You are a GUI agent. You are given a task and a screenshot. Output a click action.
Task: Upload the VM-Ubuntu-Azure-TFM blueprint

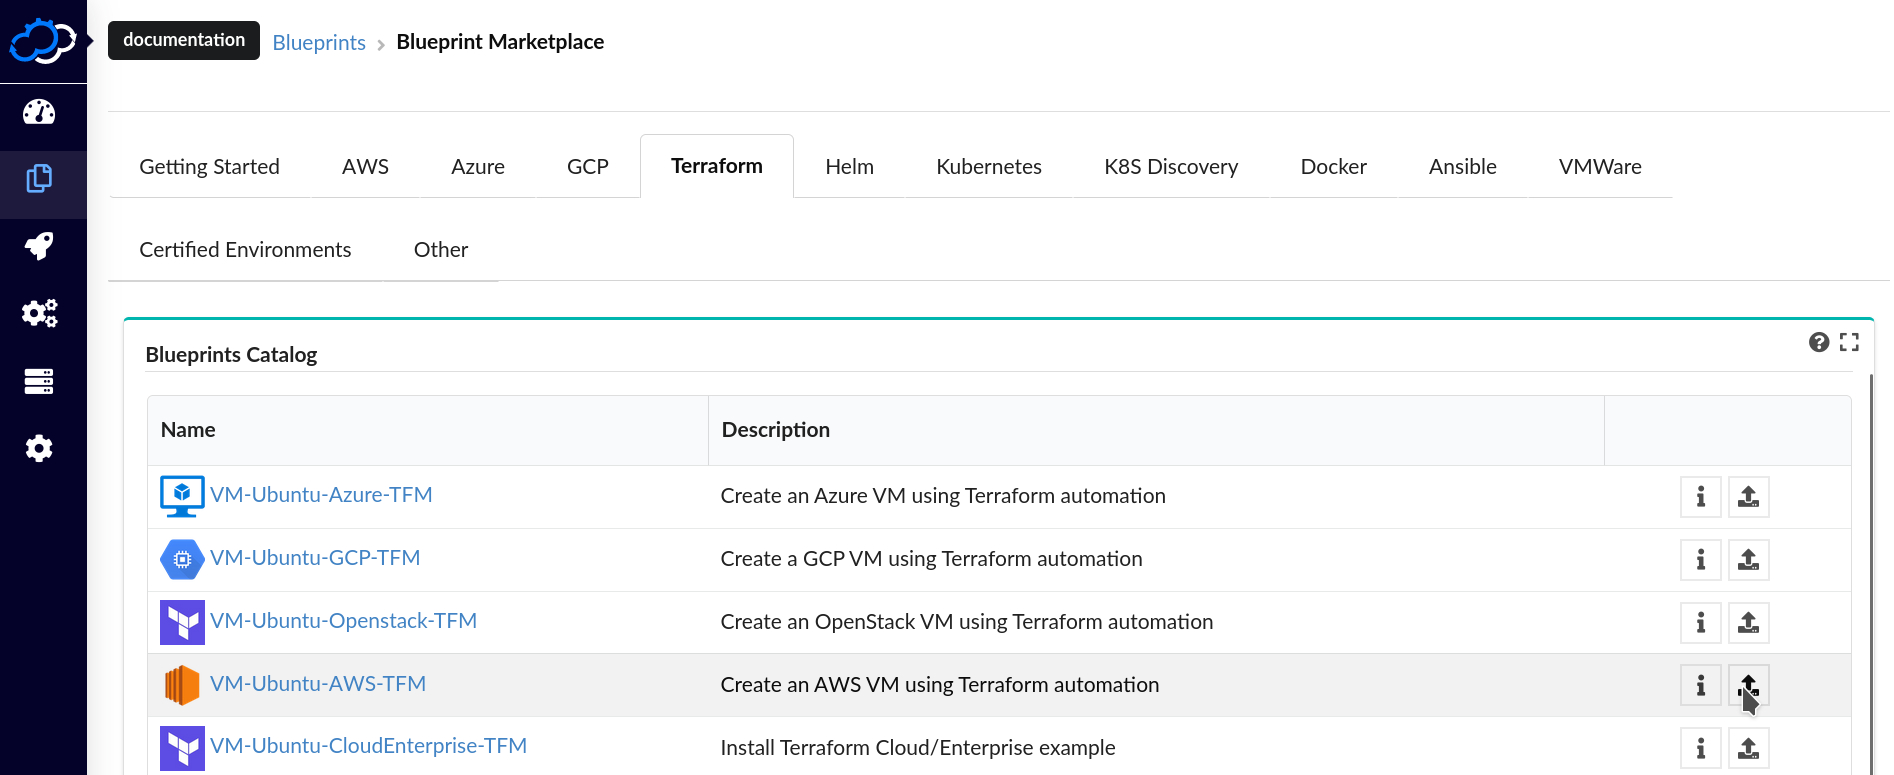(1748, 497)
